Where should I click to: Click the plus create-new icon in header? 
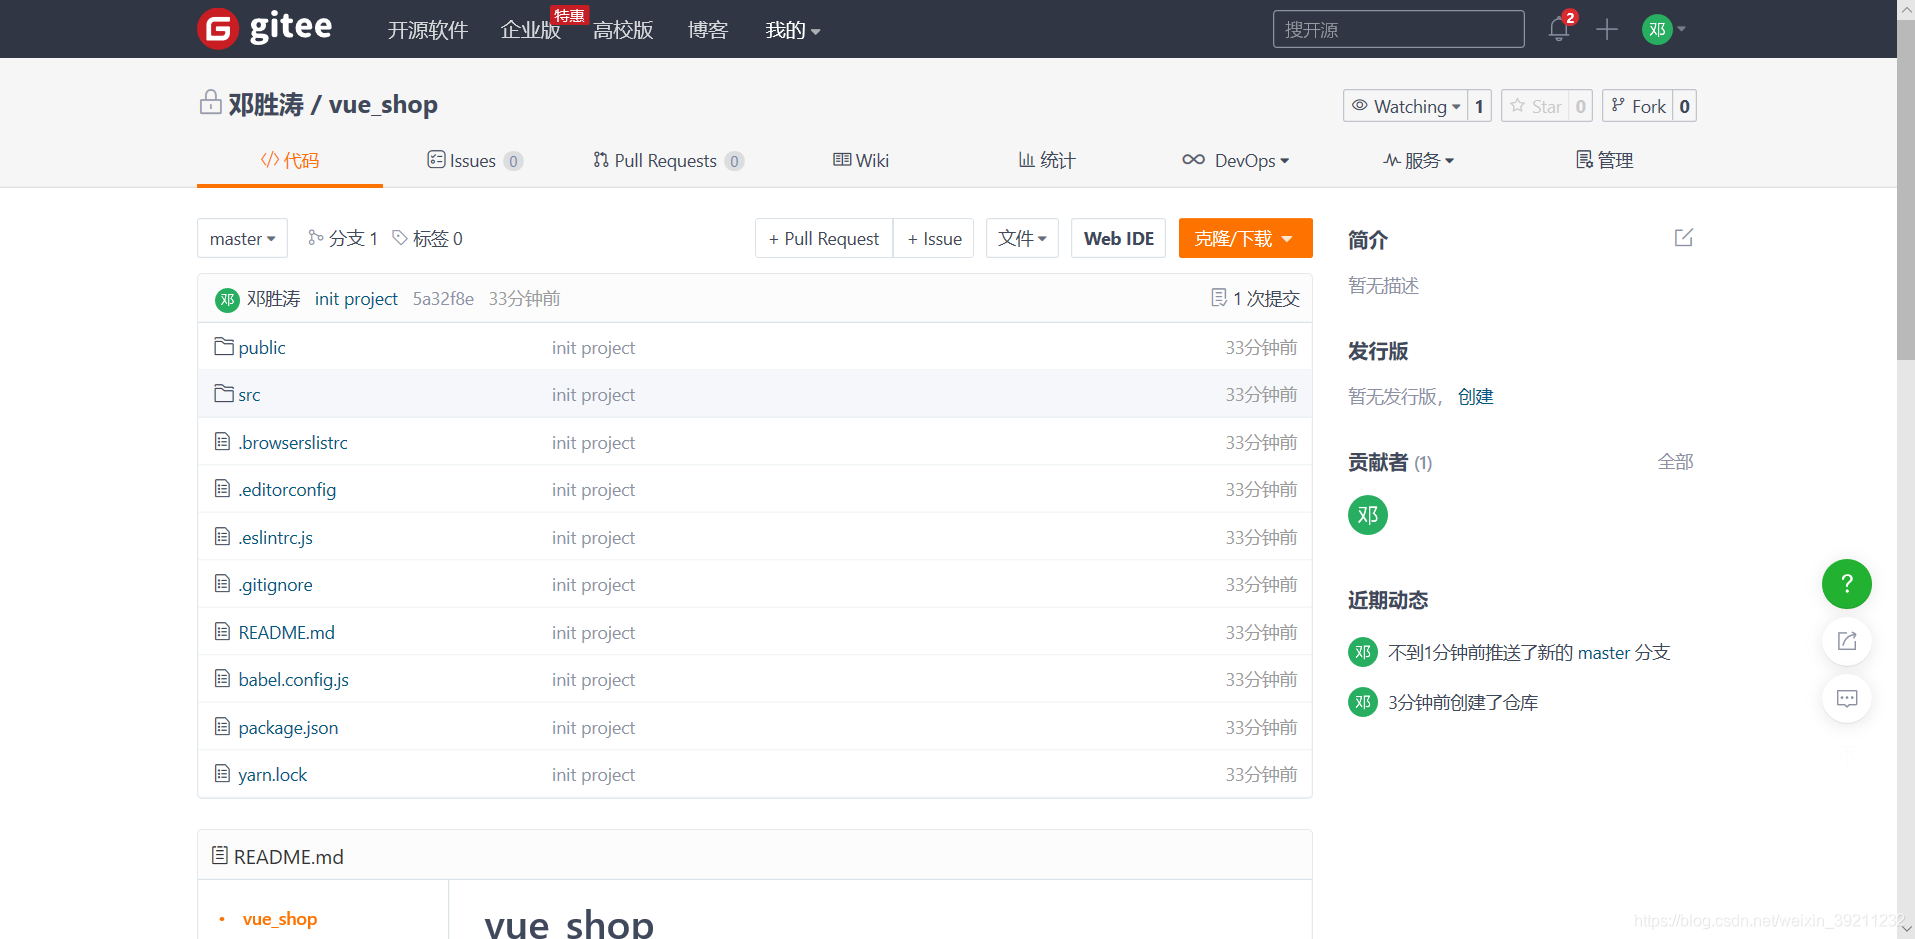coord(1607,29)
